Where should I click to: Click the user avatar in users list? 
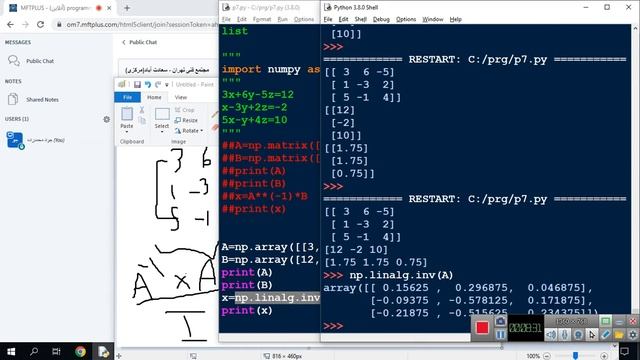(x=15, y=140)
